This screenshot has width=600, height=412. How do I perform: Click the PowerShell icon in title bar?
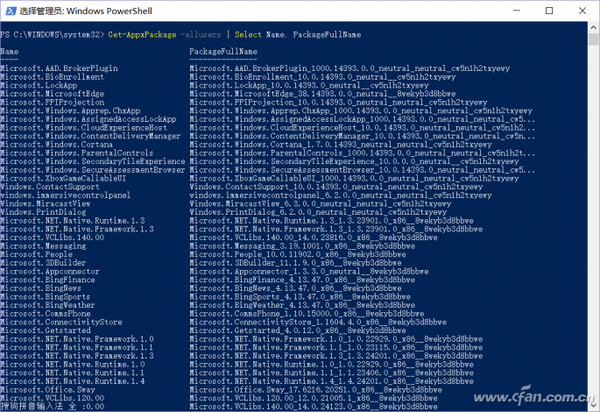point(10,10)
